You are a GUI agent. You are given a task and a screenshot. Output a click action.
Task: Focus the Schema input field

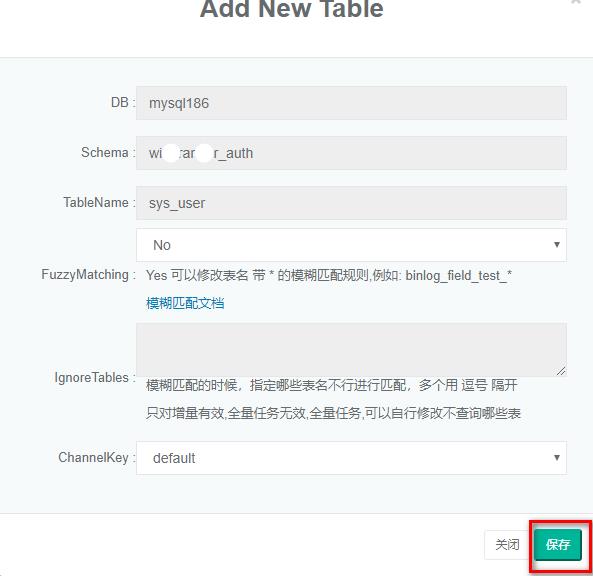[x=351, y=153]
